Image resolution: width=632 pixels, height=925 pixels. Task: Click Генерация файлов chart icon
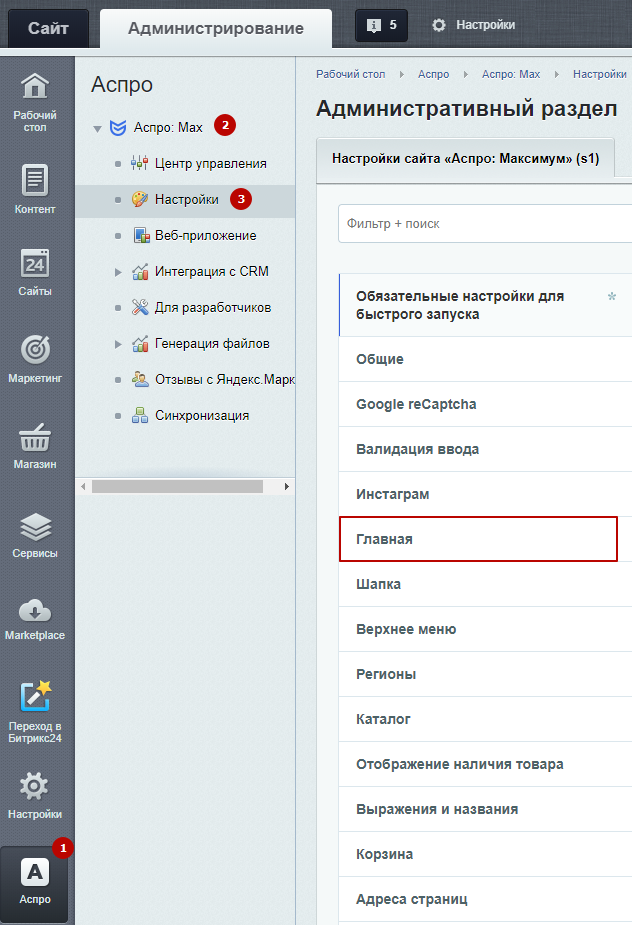140,343
